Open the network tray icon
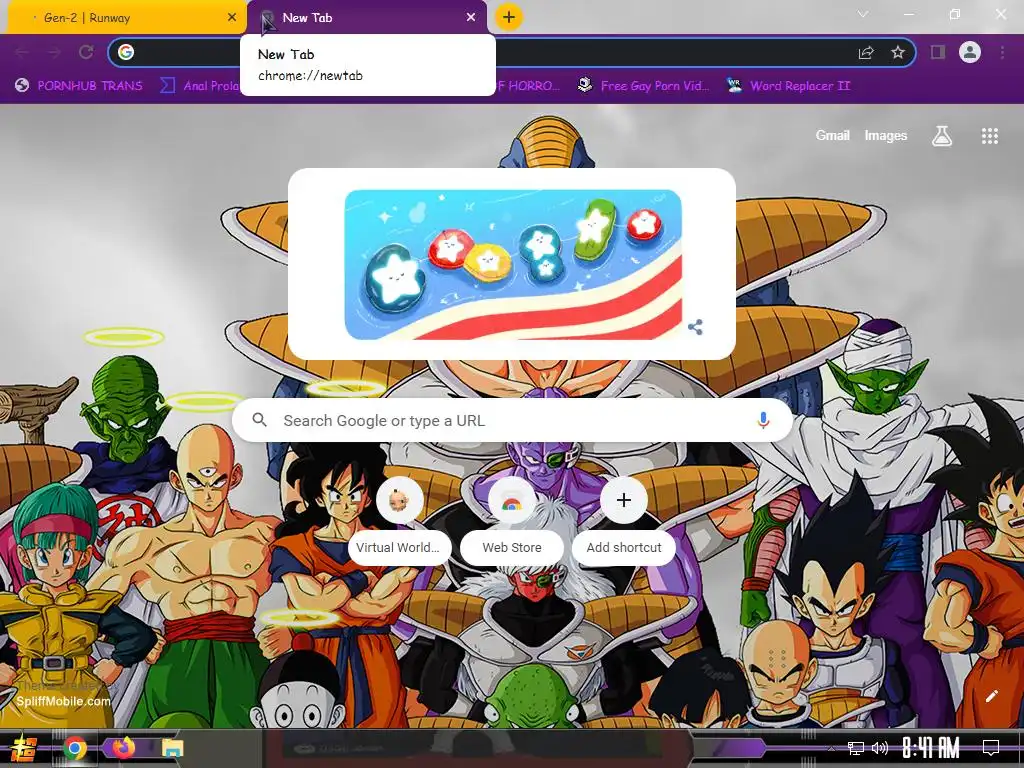This screenshot has width=1024, height=768. [x=856, y=748]
